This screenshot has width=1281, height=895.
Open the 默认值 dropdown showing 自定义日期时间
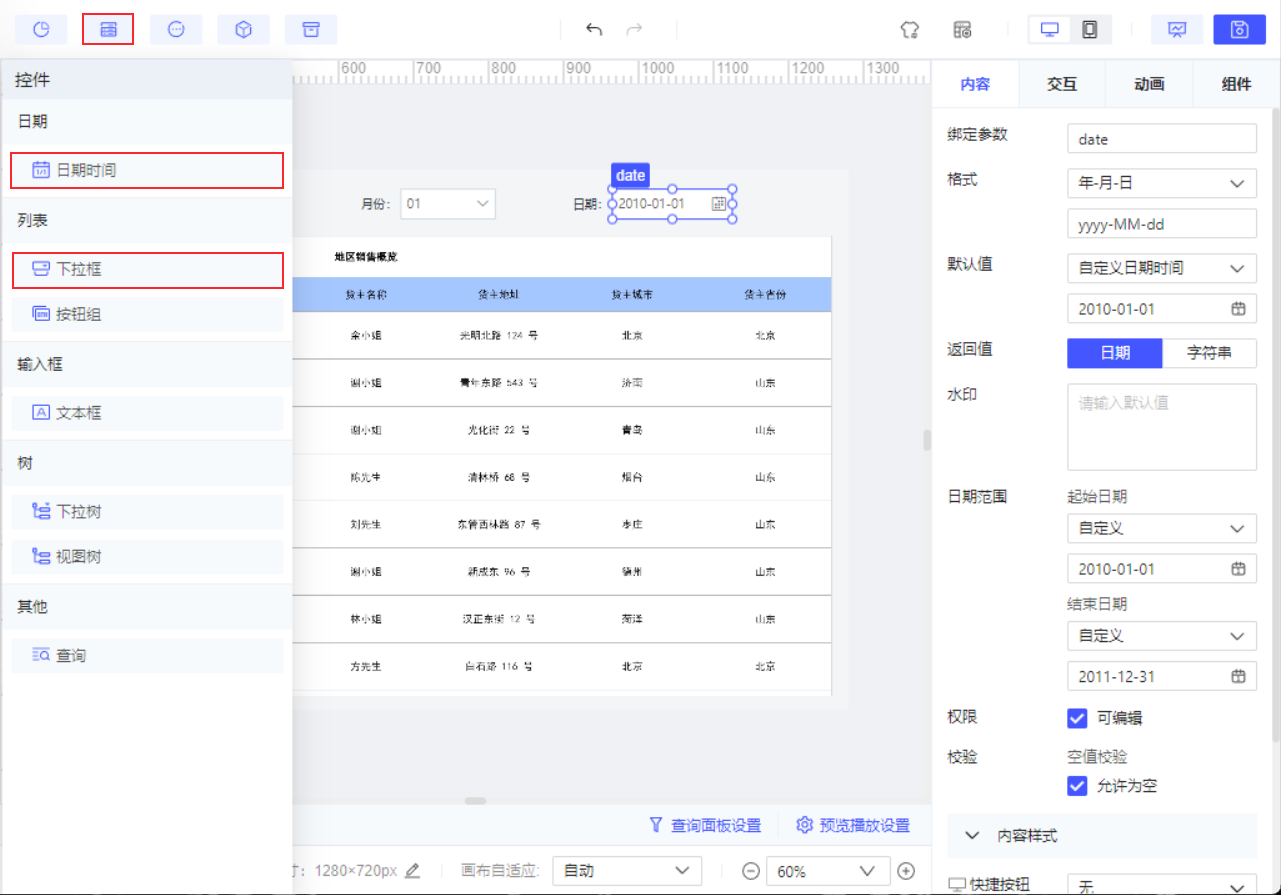pyautogui.click(x=1162, y=268)
